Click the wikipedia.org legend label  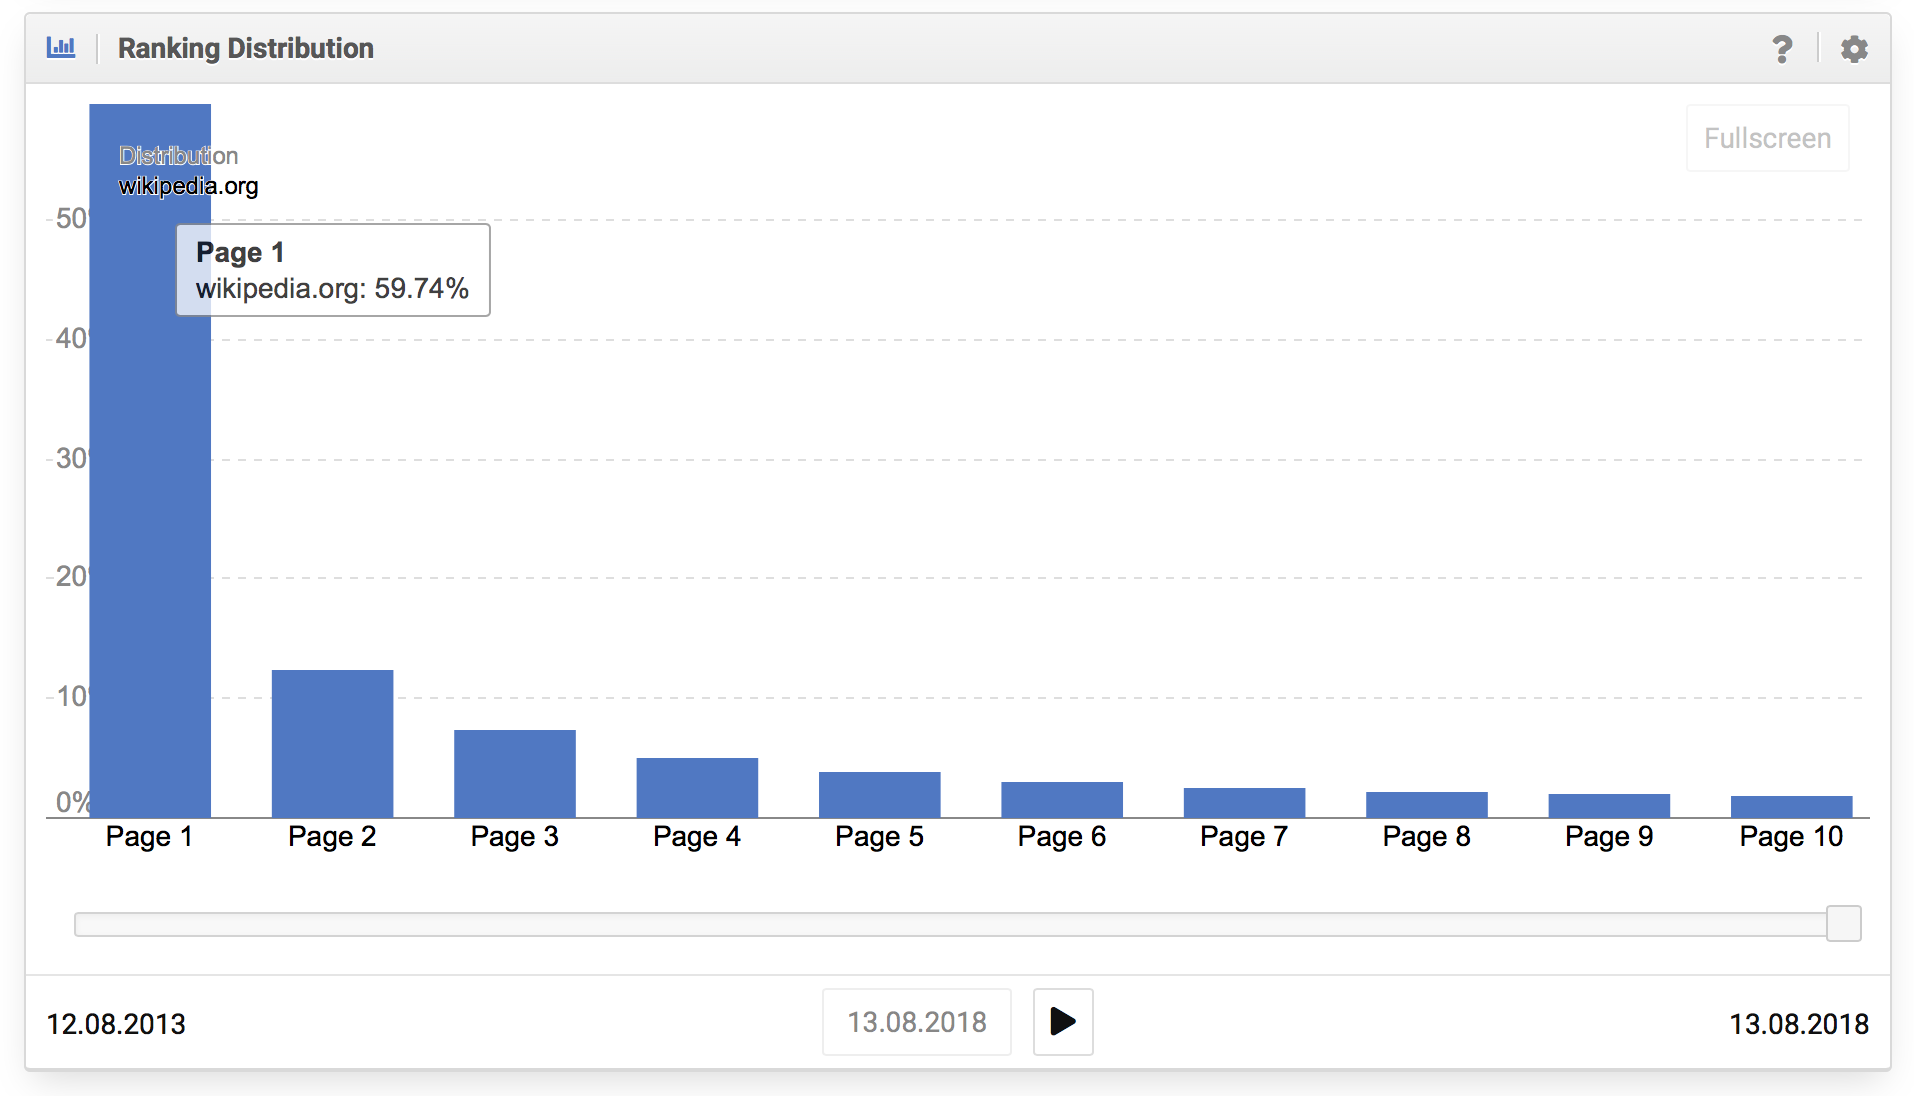coord(188,186)
